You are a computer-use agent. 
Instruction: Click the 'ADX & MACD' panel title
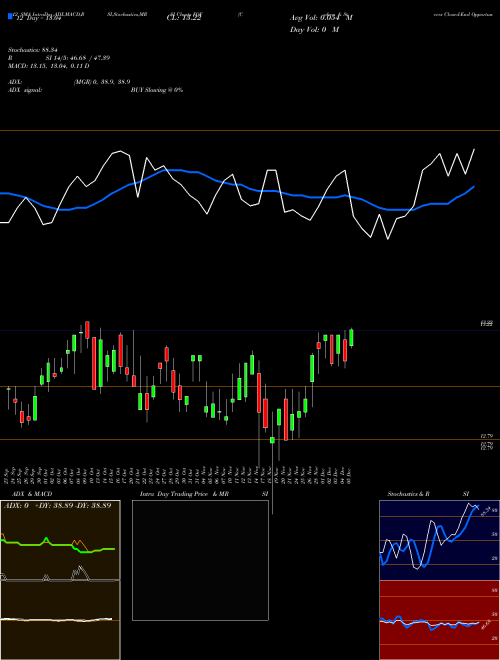[32, 494]
